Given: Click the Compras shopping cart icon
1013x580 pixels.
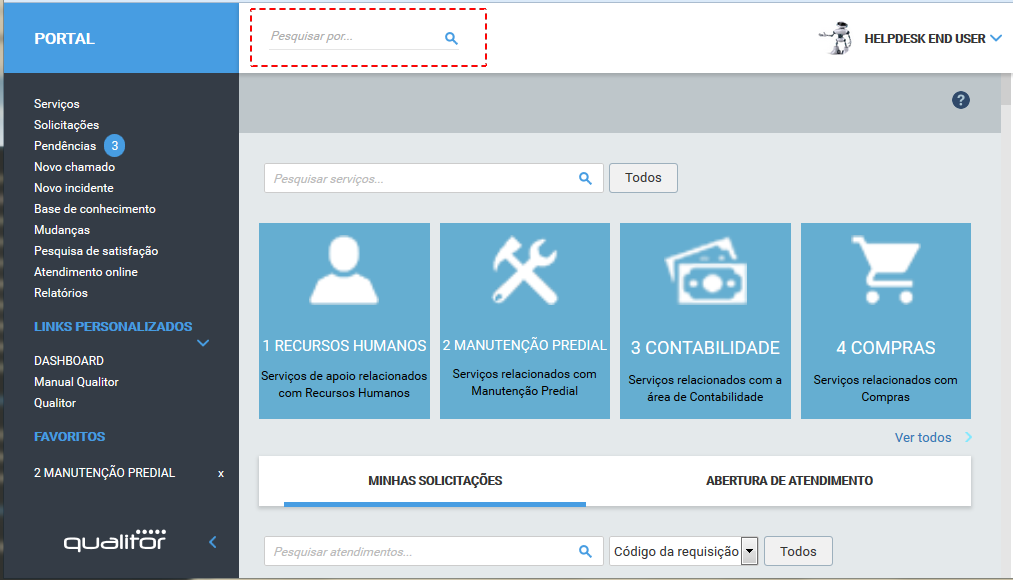Looking at the screenshot, I should pos(885,270).
